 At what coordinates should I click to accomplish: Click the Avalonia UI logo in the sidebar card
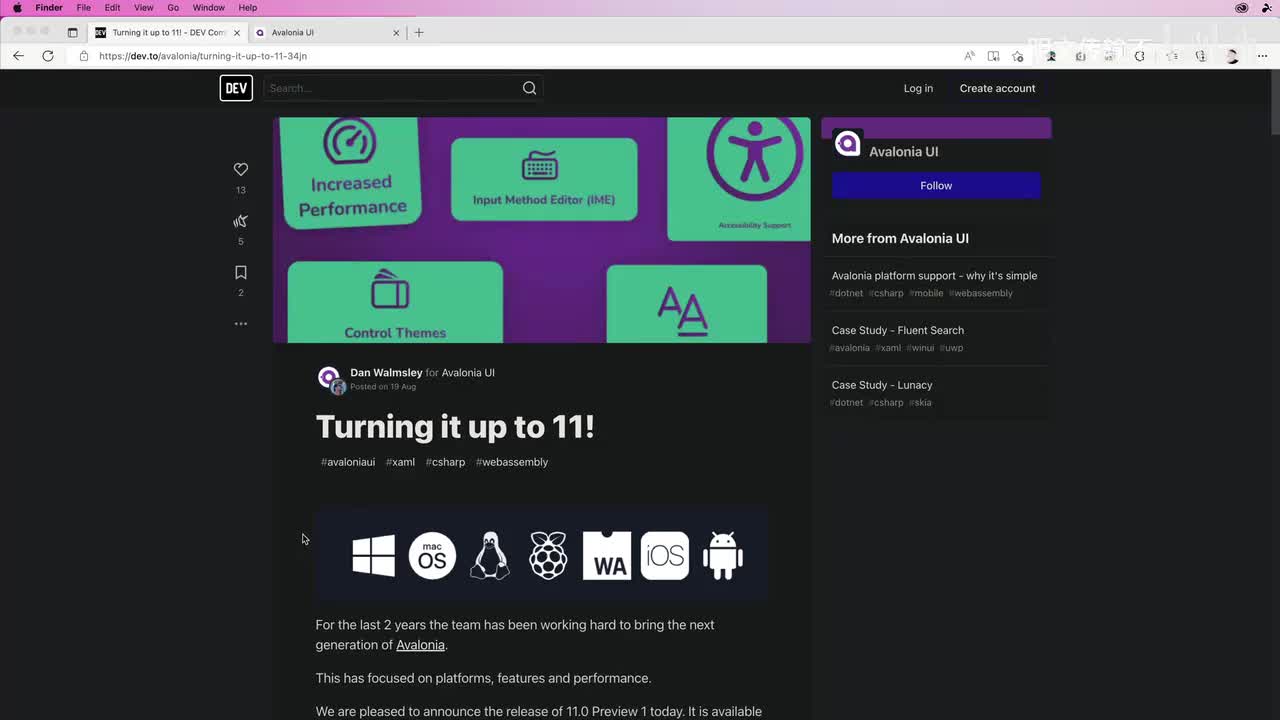[x=848, y=144]
